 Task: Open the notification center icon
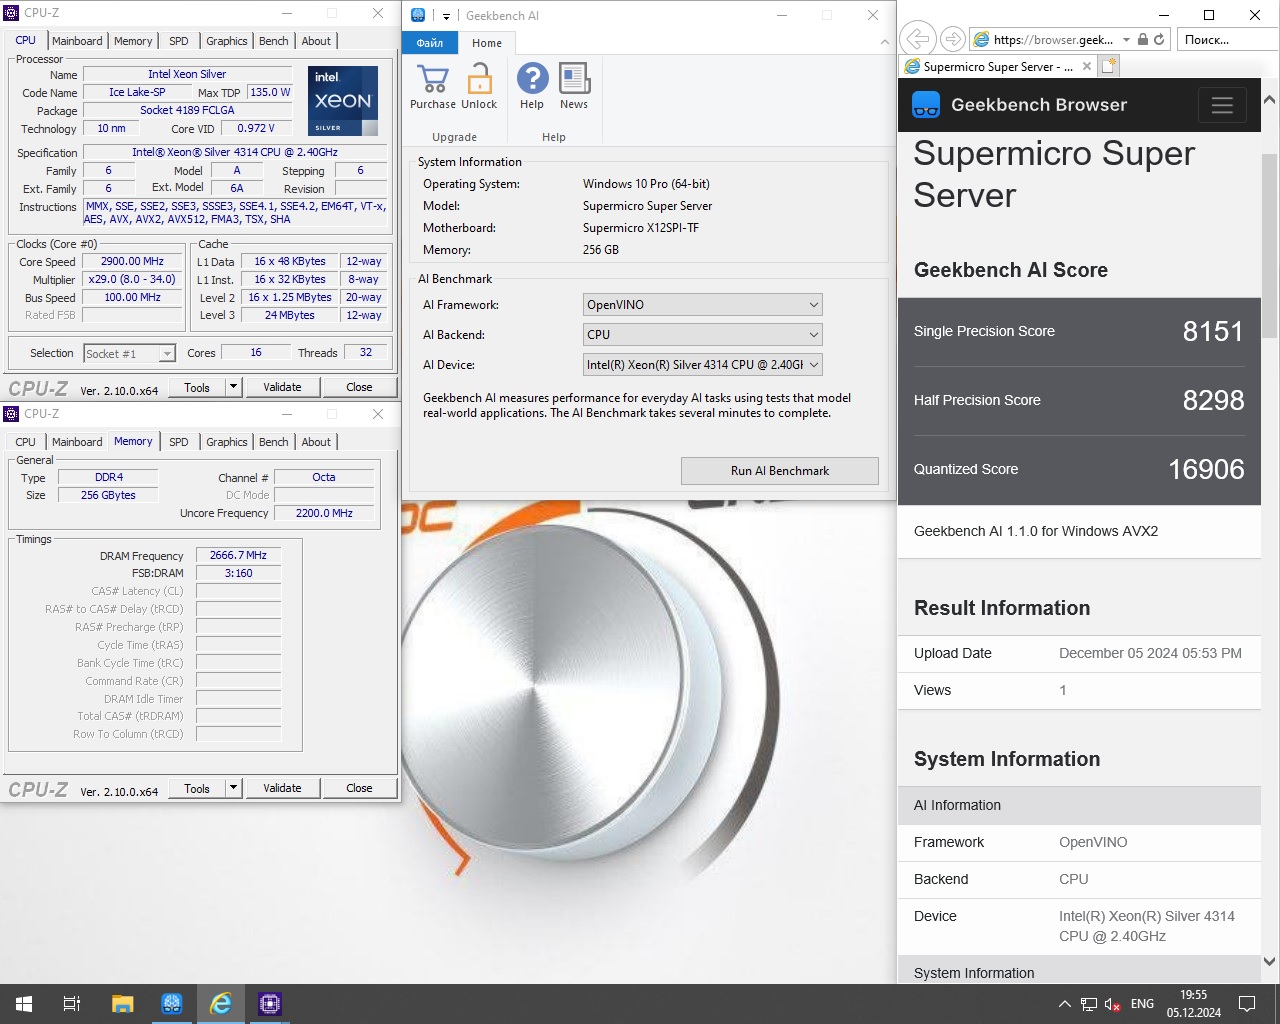tap(1247, 1004)
